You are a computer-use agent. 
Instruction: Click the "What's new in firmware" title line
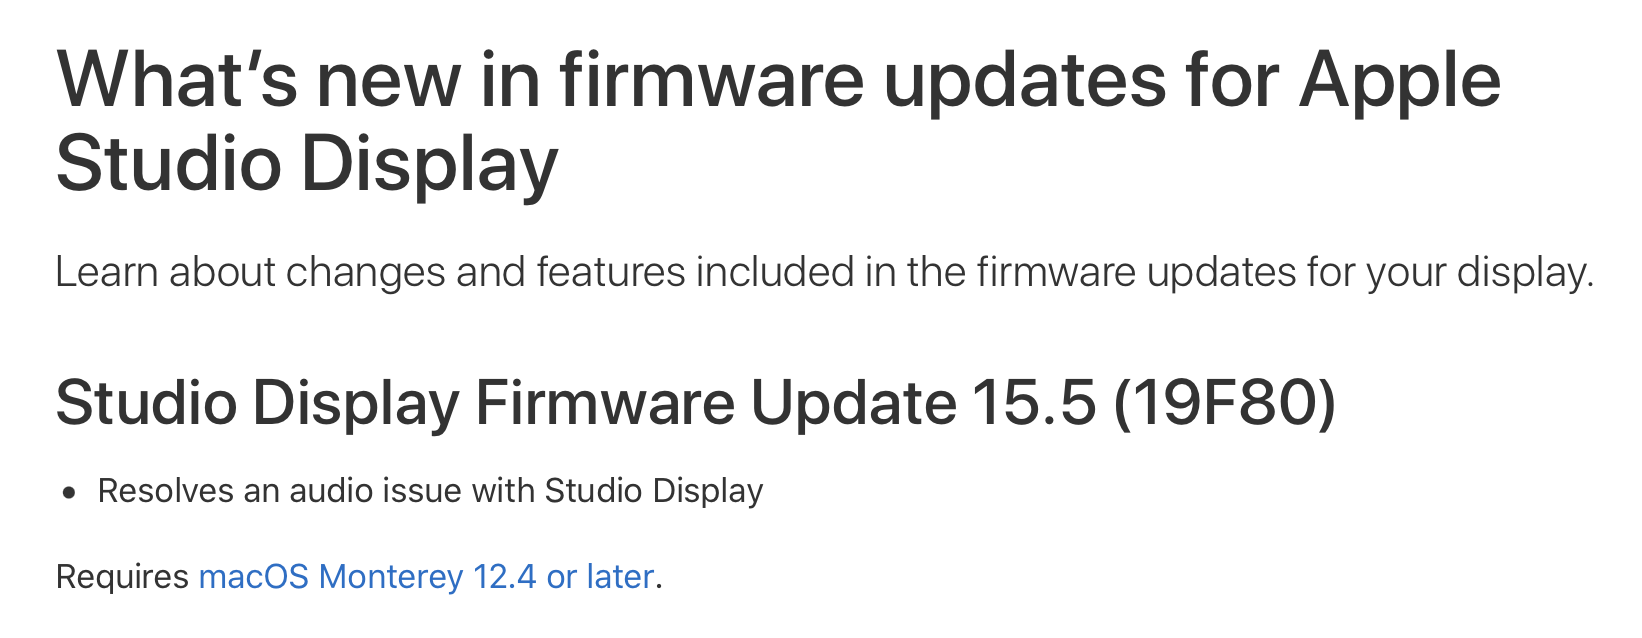coord(779,80)
